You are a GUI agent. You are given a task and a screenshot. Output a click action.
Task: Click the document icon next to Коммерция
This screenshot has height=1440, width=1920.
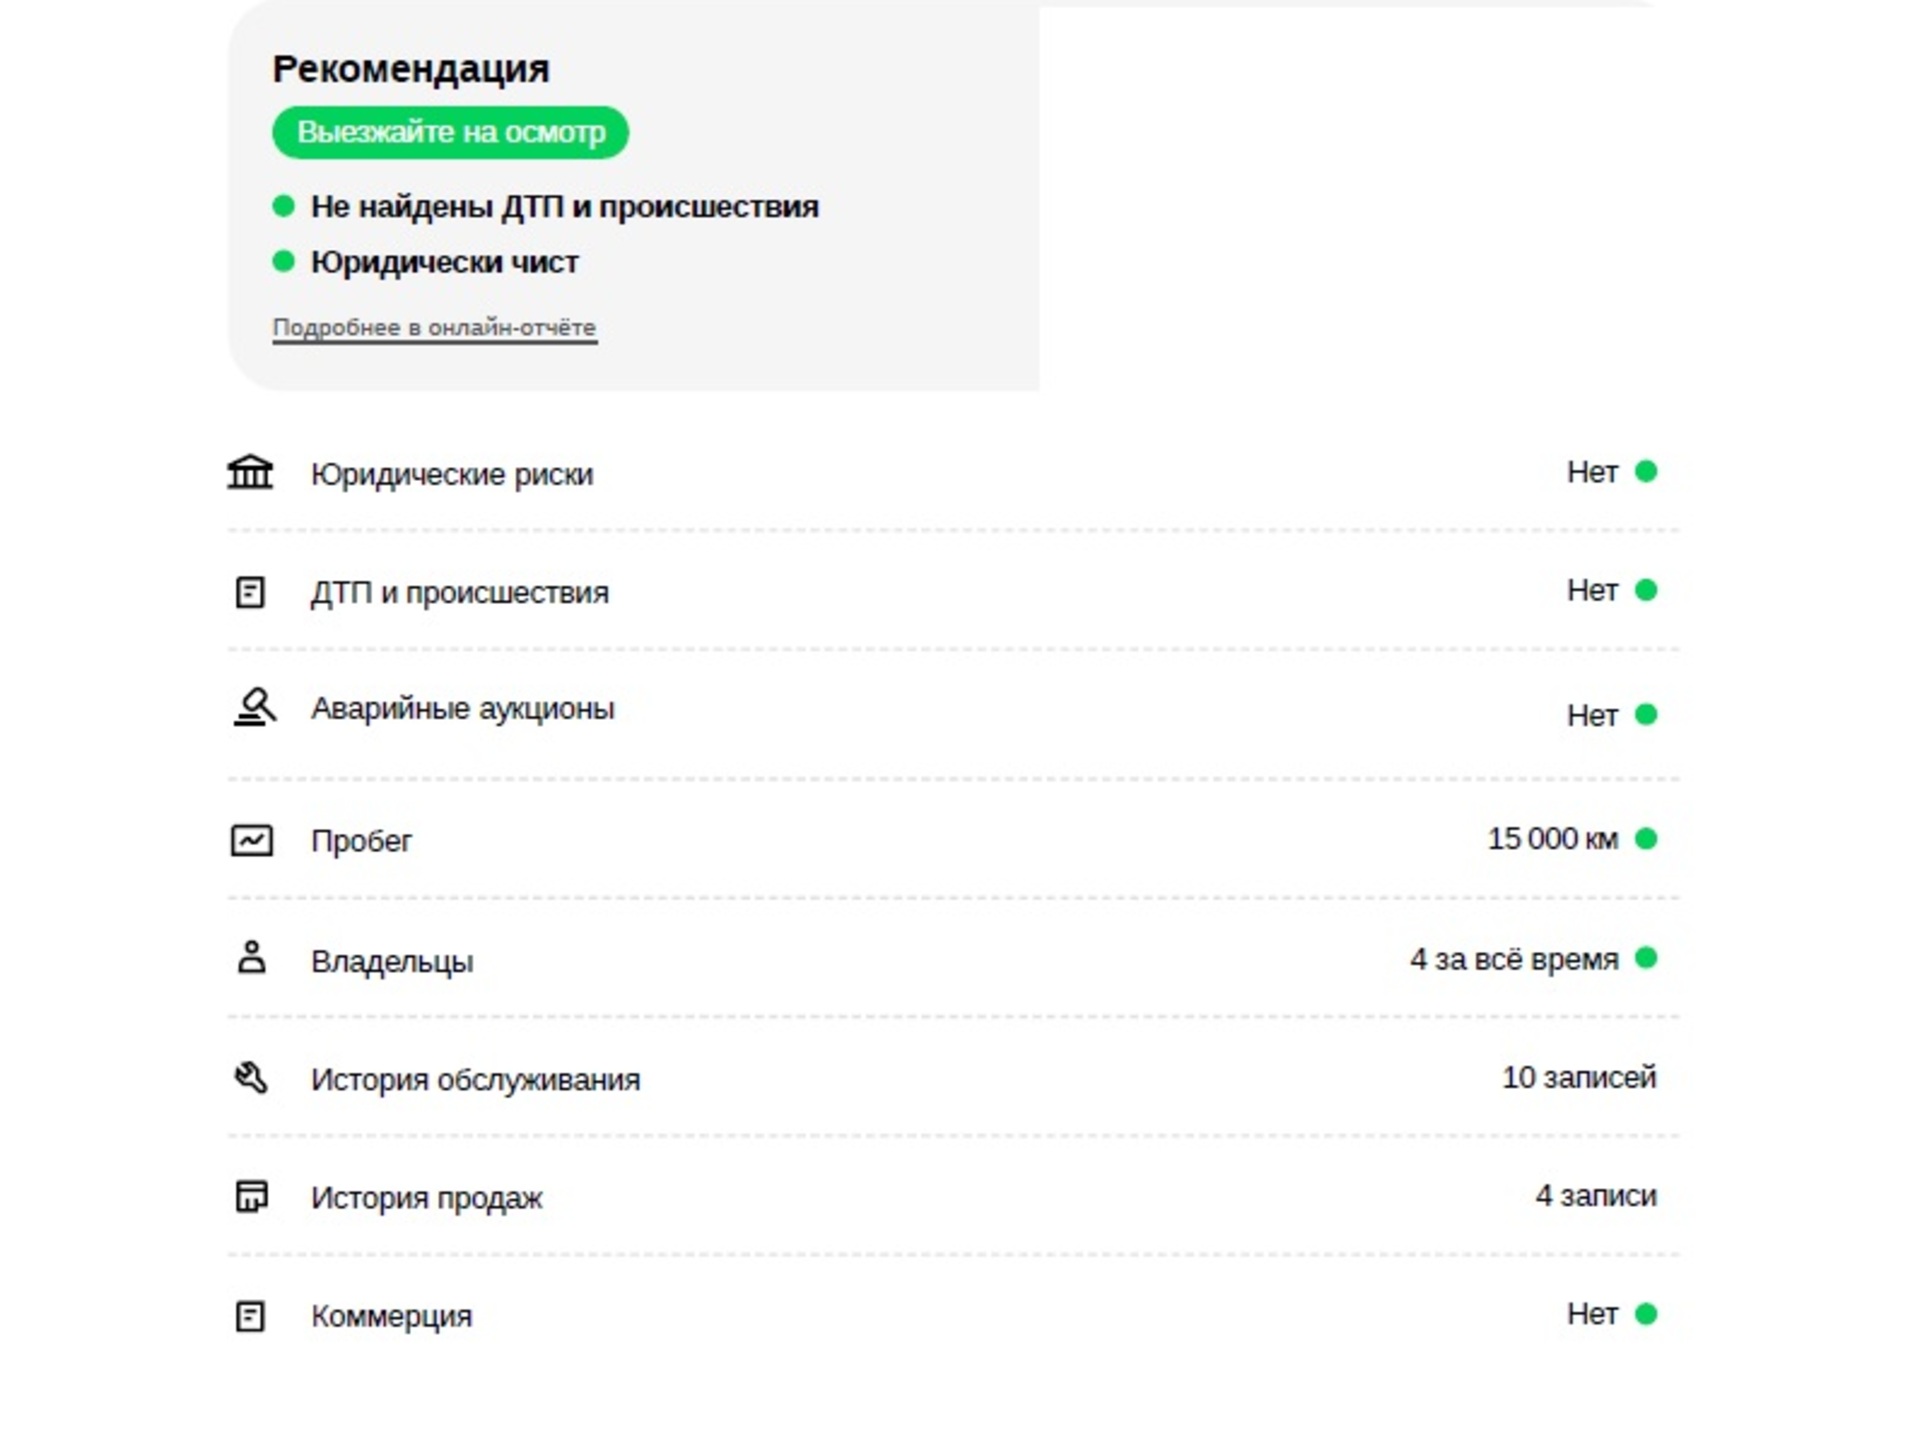click(250, 1316)
